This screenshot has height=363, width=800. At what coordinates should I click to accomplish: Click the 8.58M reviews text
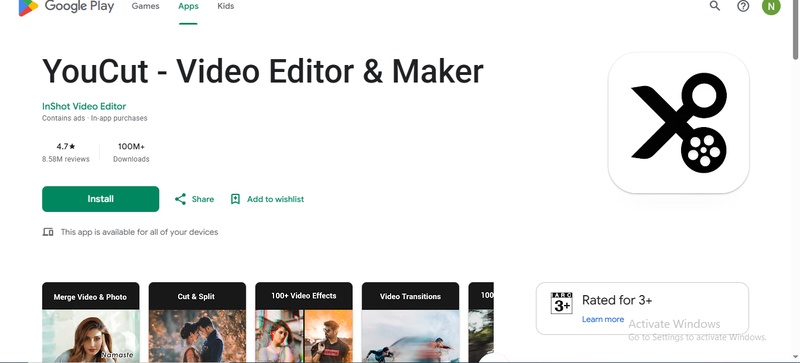coord(66,159)
